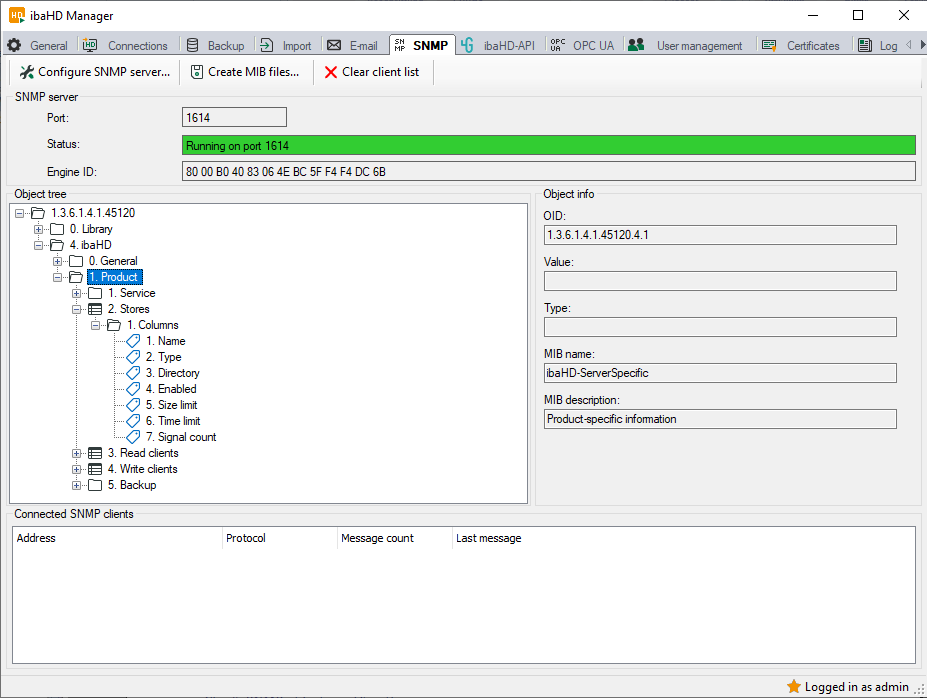The height and width of the screenshot is (698, 927).
Task: Select the Time limit tree item
Action: [x=178, y=421]
